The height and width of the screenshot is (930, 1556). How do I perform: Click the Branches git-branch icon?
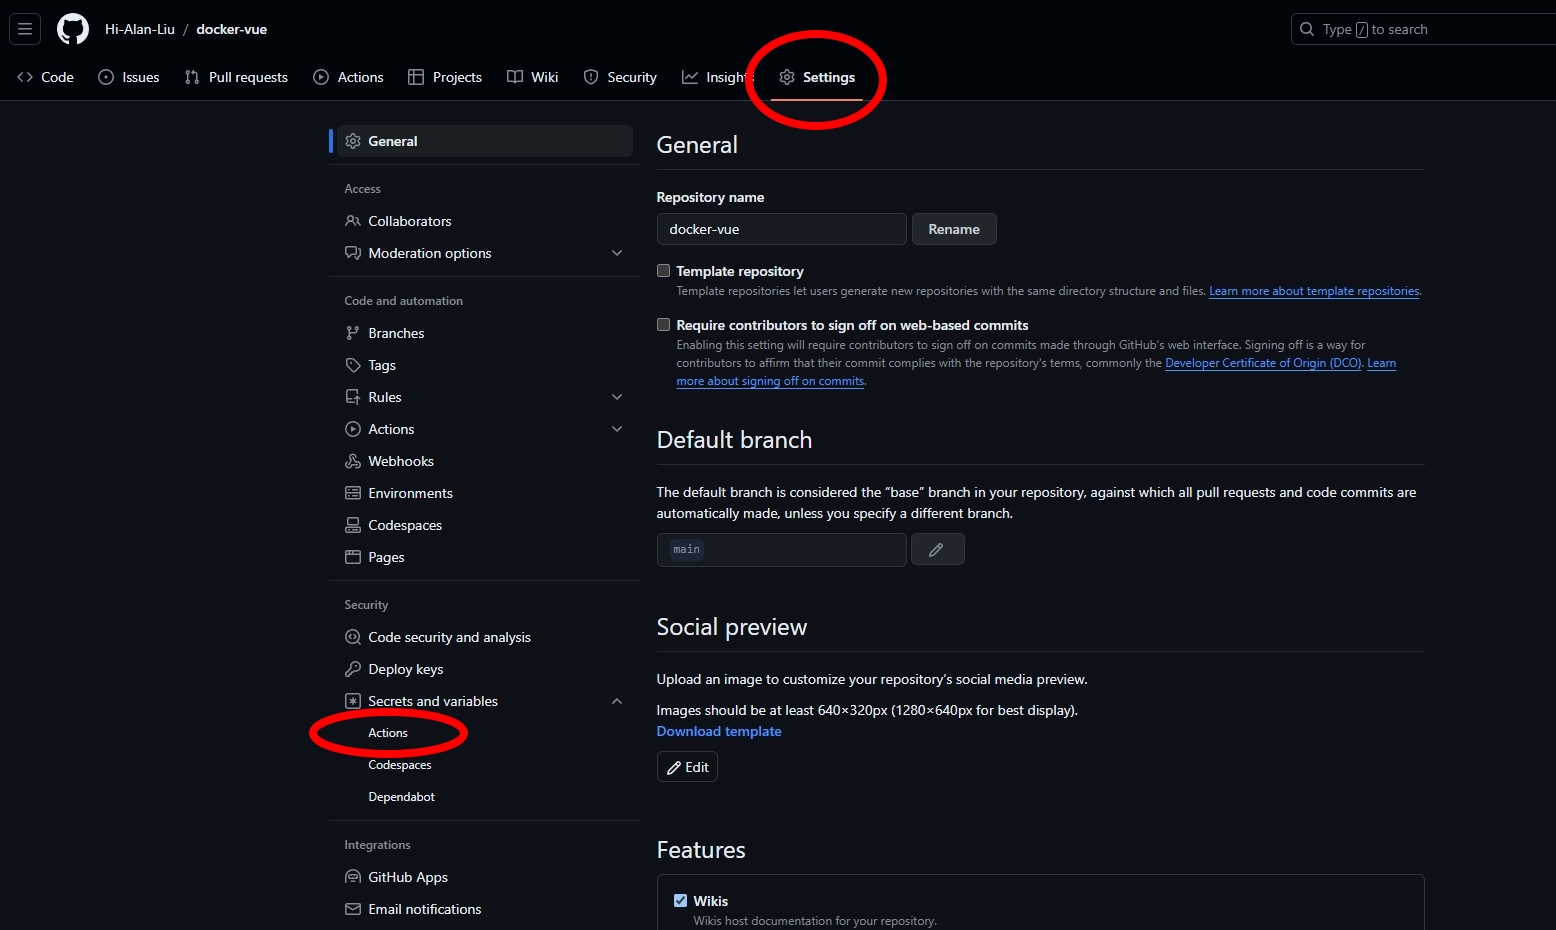pyautogui.click(x=353, y=333)
